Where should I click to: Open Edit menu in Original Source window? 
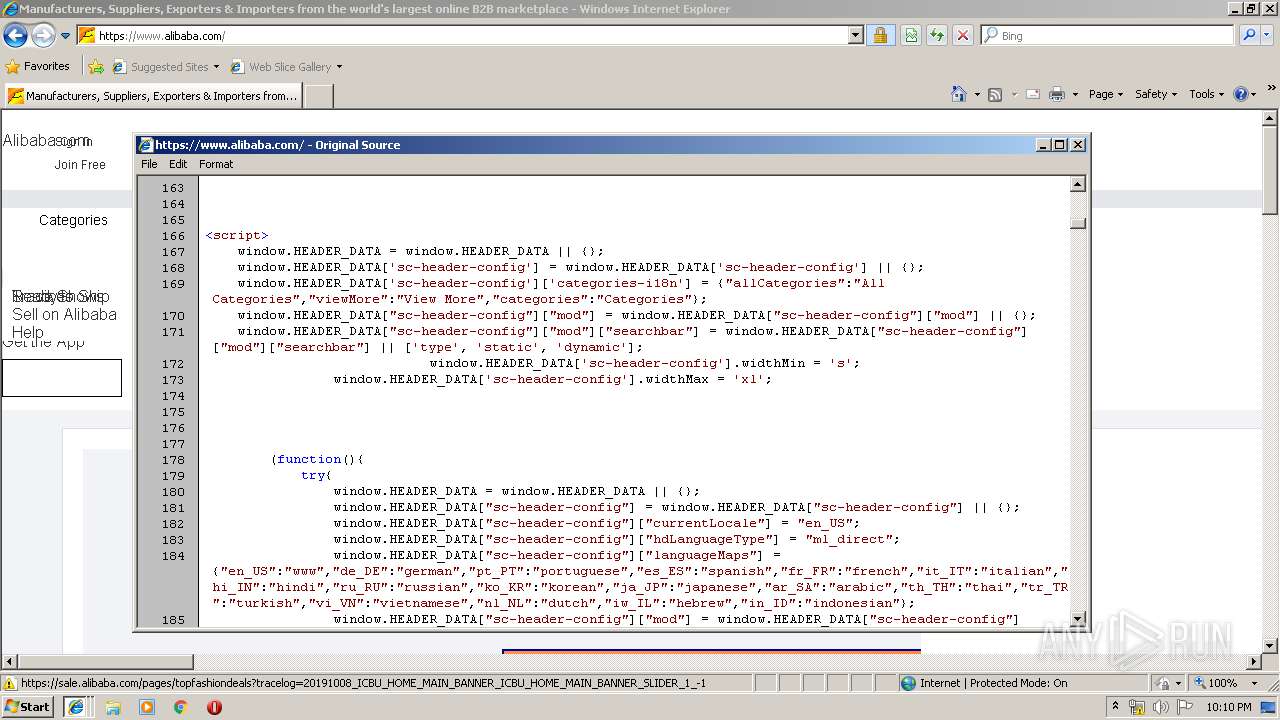pos(178,164)
